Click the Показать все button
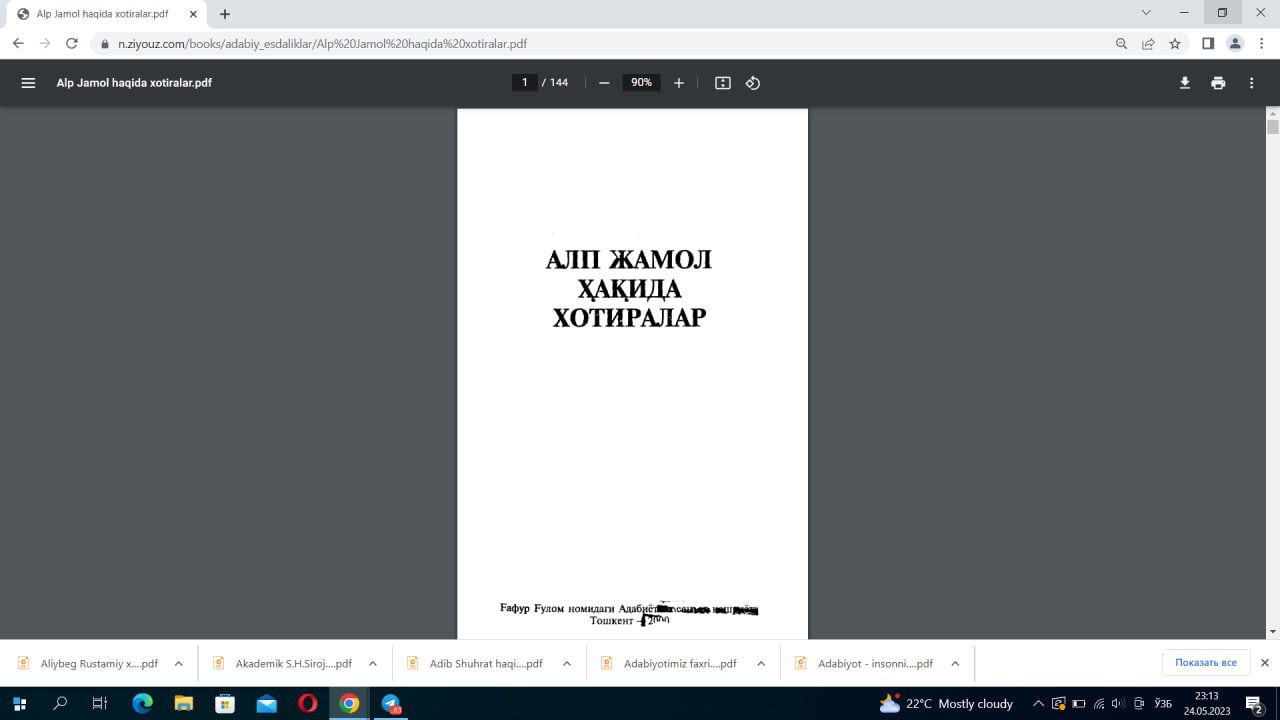This screenshot has height=720, width=1280. (1206, 663)
